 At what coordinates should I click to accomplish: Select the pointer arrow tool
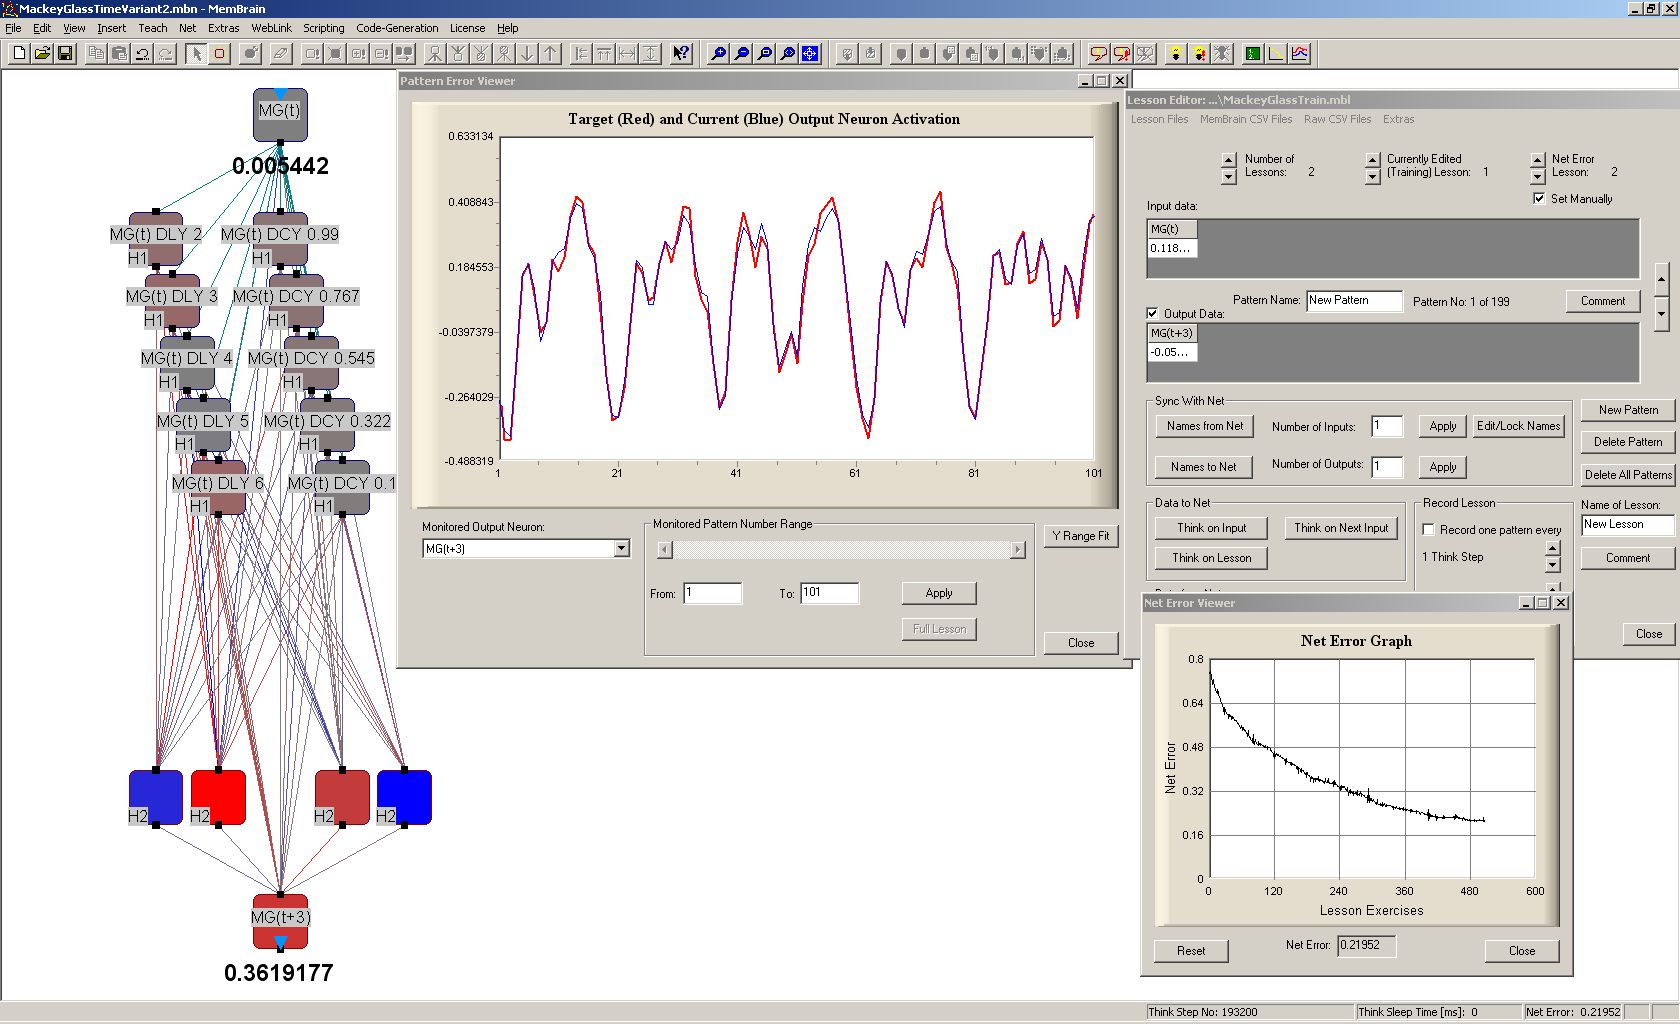click(196, 54)
